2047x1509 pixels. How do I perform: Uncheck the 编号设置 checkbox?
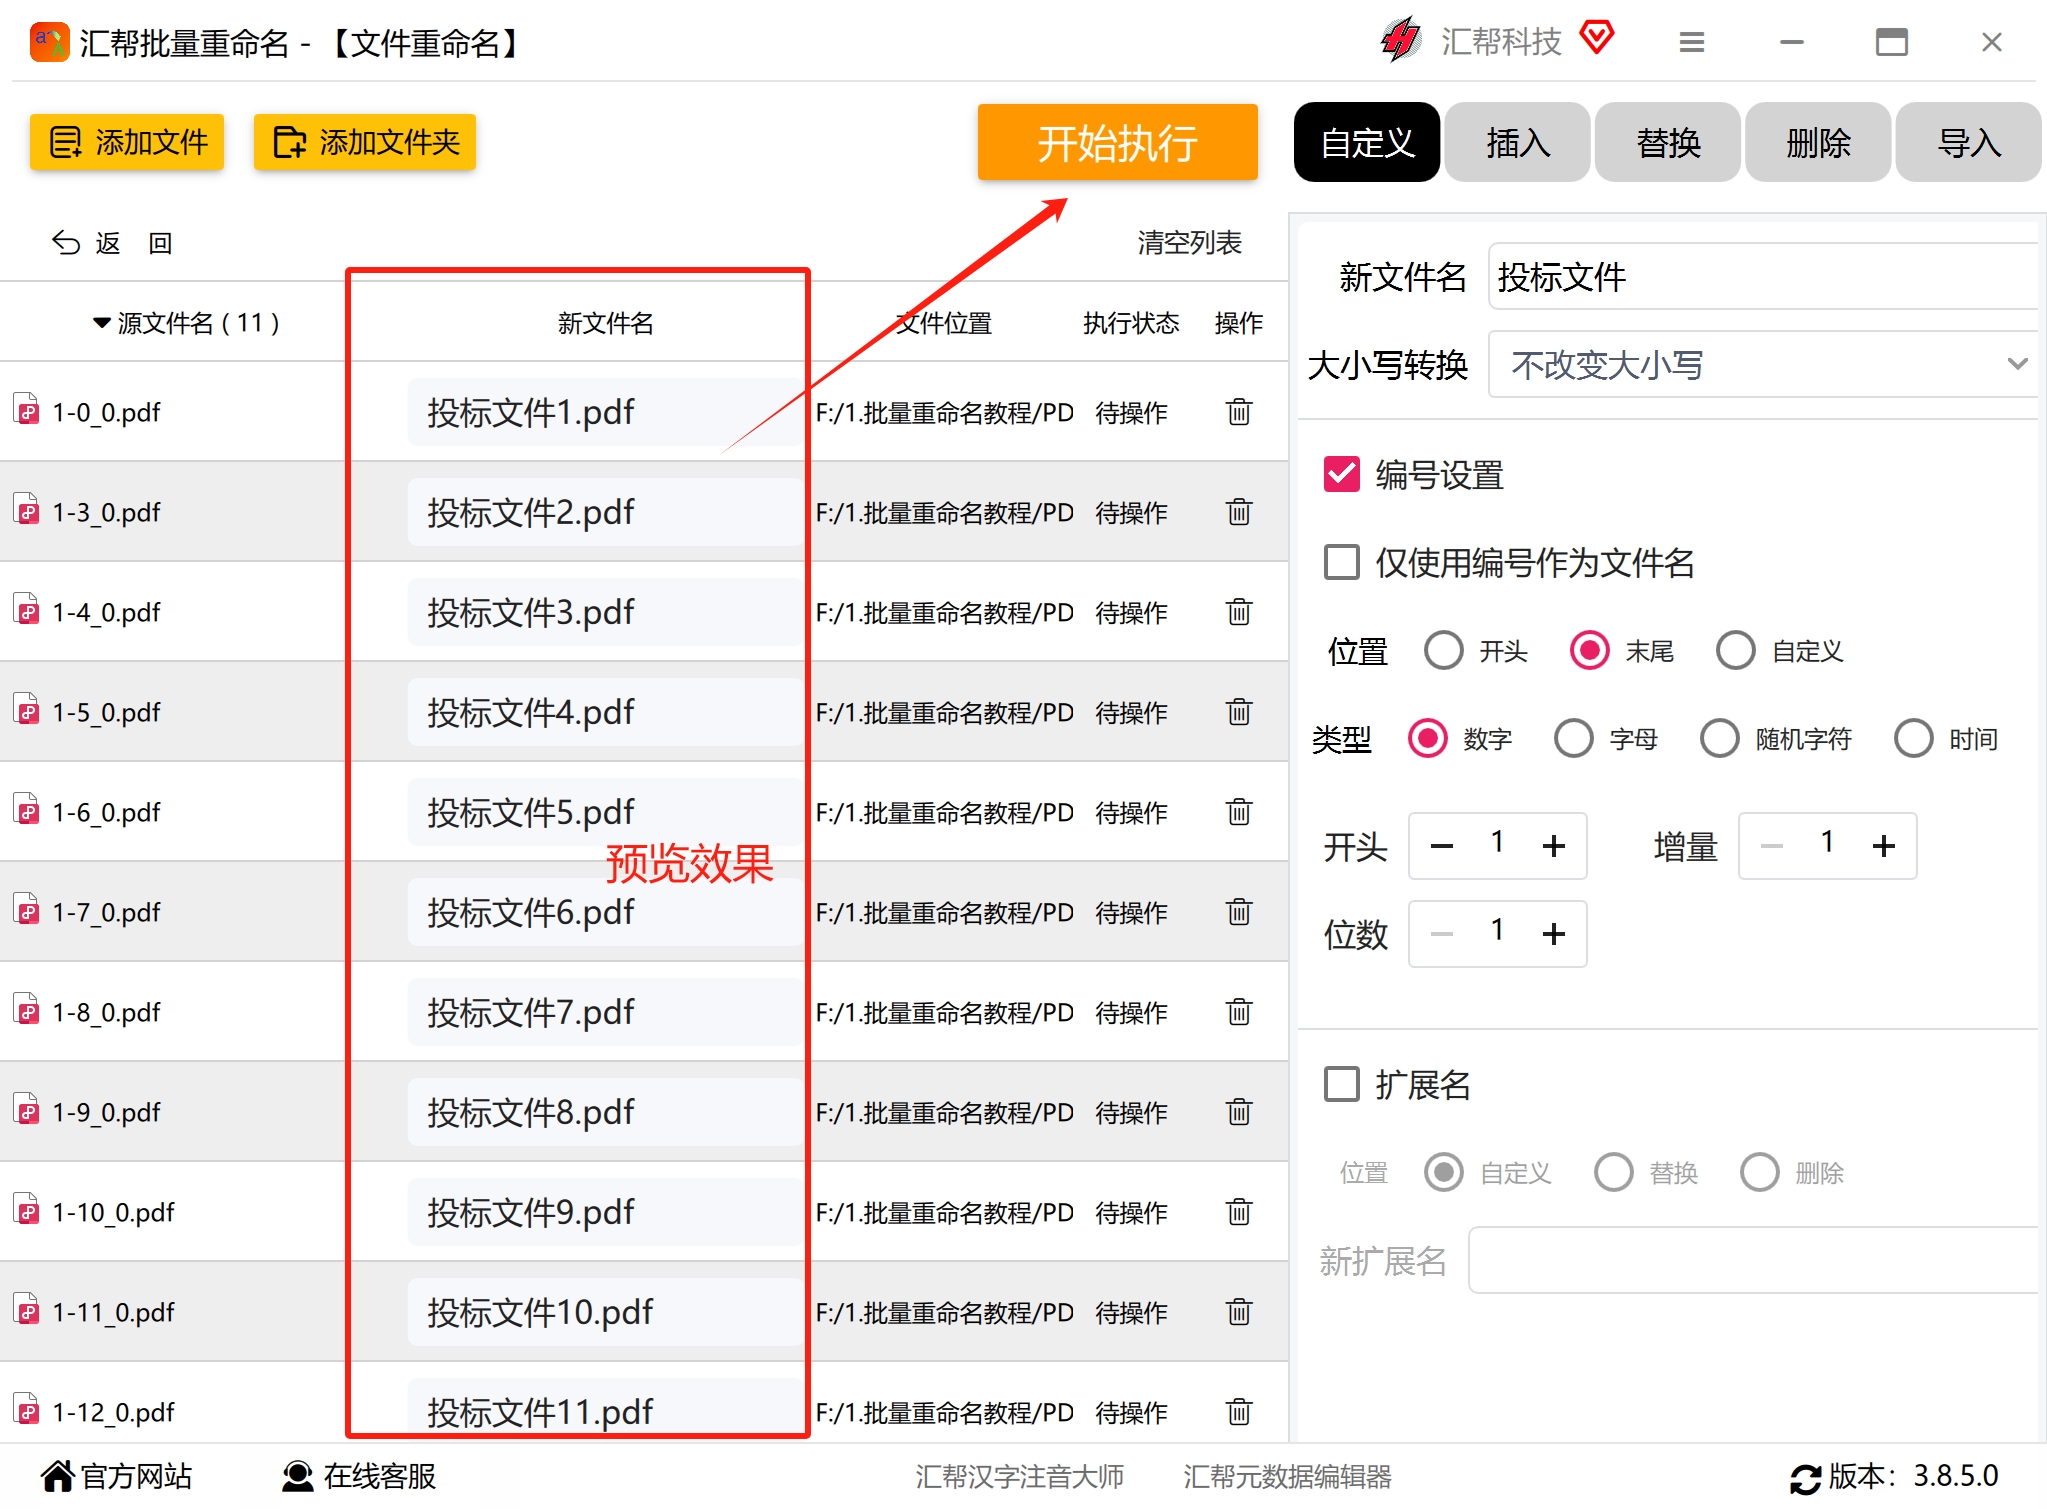[1341, 475]
